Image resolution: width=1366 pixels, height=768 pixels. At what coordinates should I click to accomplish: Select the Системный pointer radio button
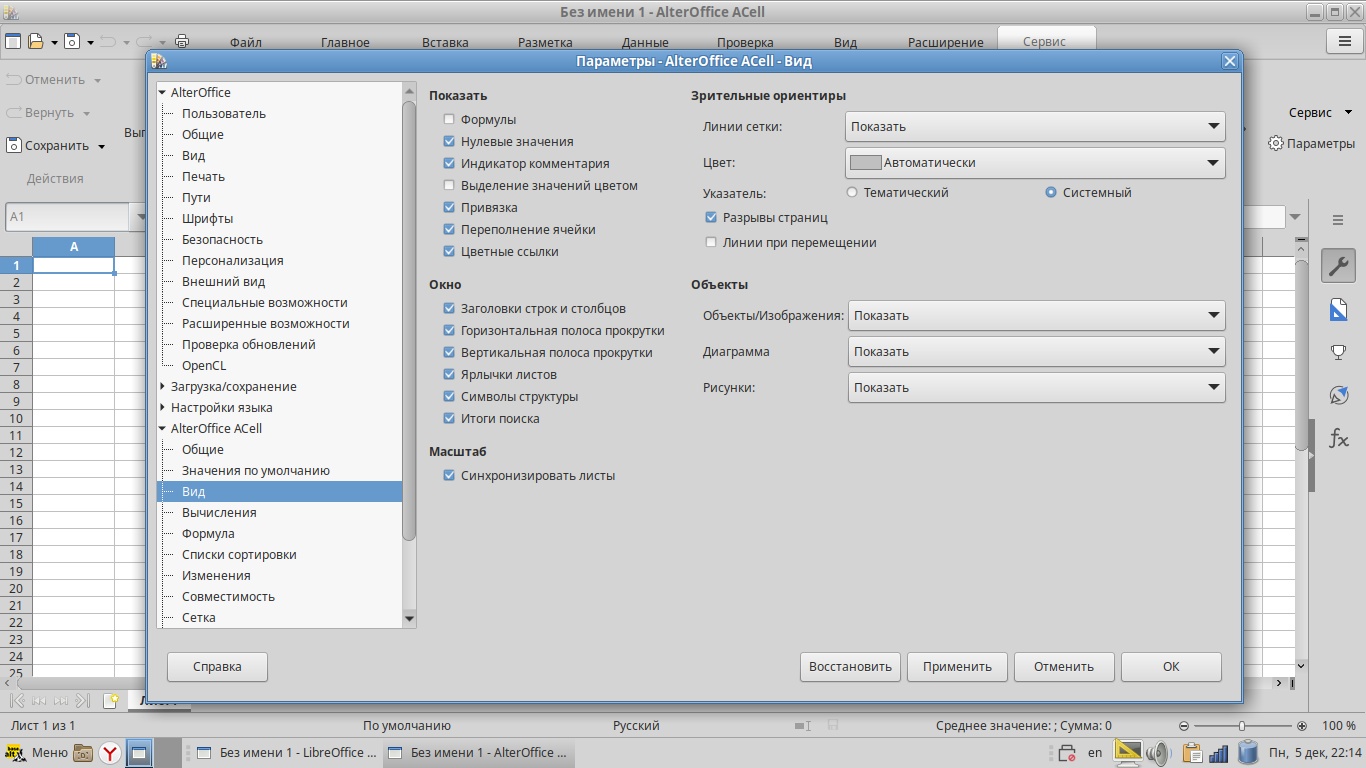coord(1051,192)
